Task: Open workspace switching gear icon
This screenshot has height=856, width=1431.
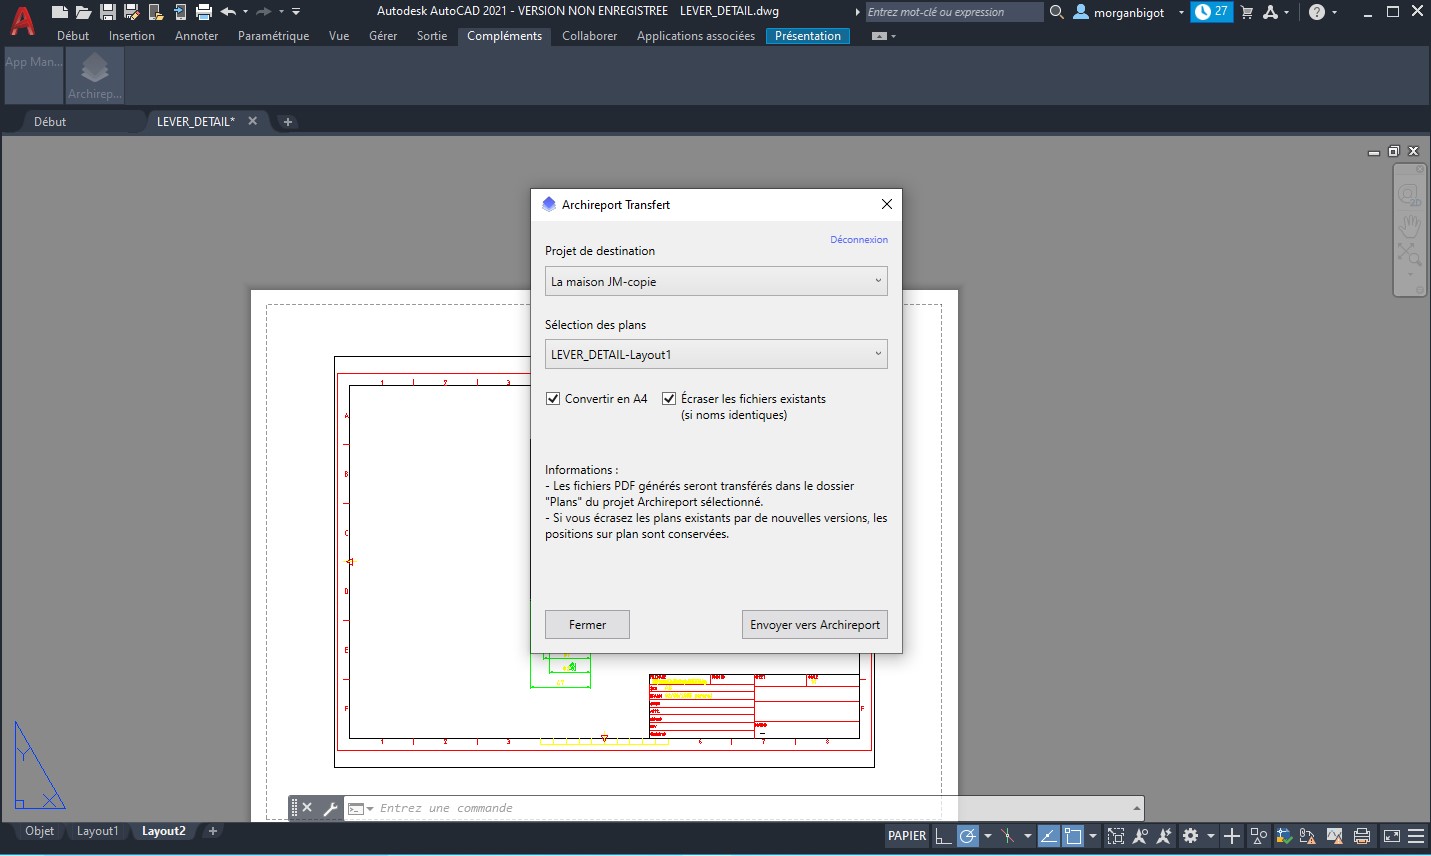Action: click(x=1190, y=836)
